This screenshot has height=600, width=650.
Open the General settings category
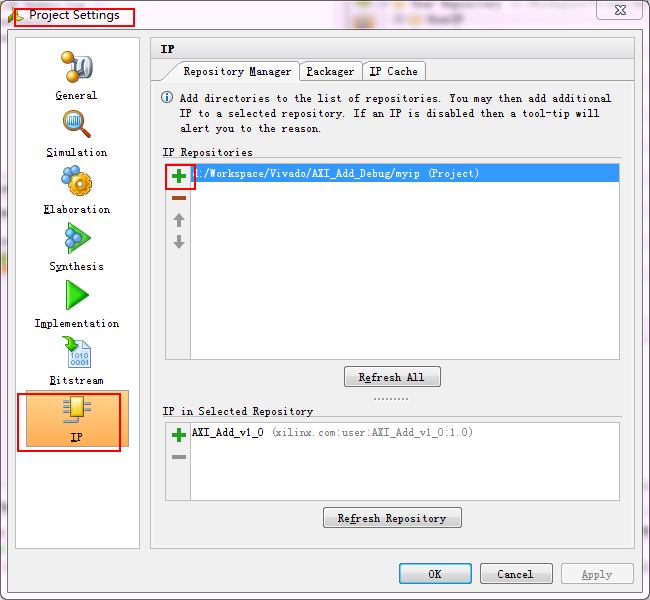click(77, 76)
